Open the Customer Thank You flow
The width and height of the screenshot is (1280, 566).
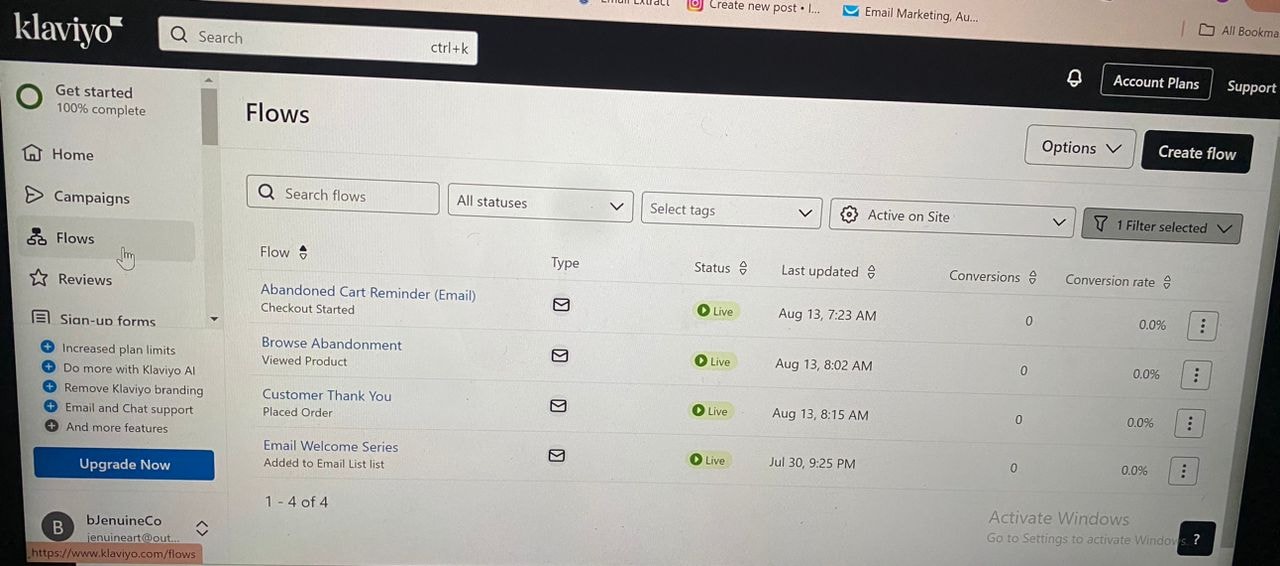pos(327,395)
